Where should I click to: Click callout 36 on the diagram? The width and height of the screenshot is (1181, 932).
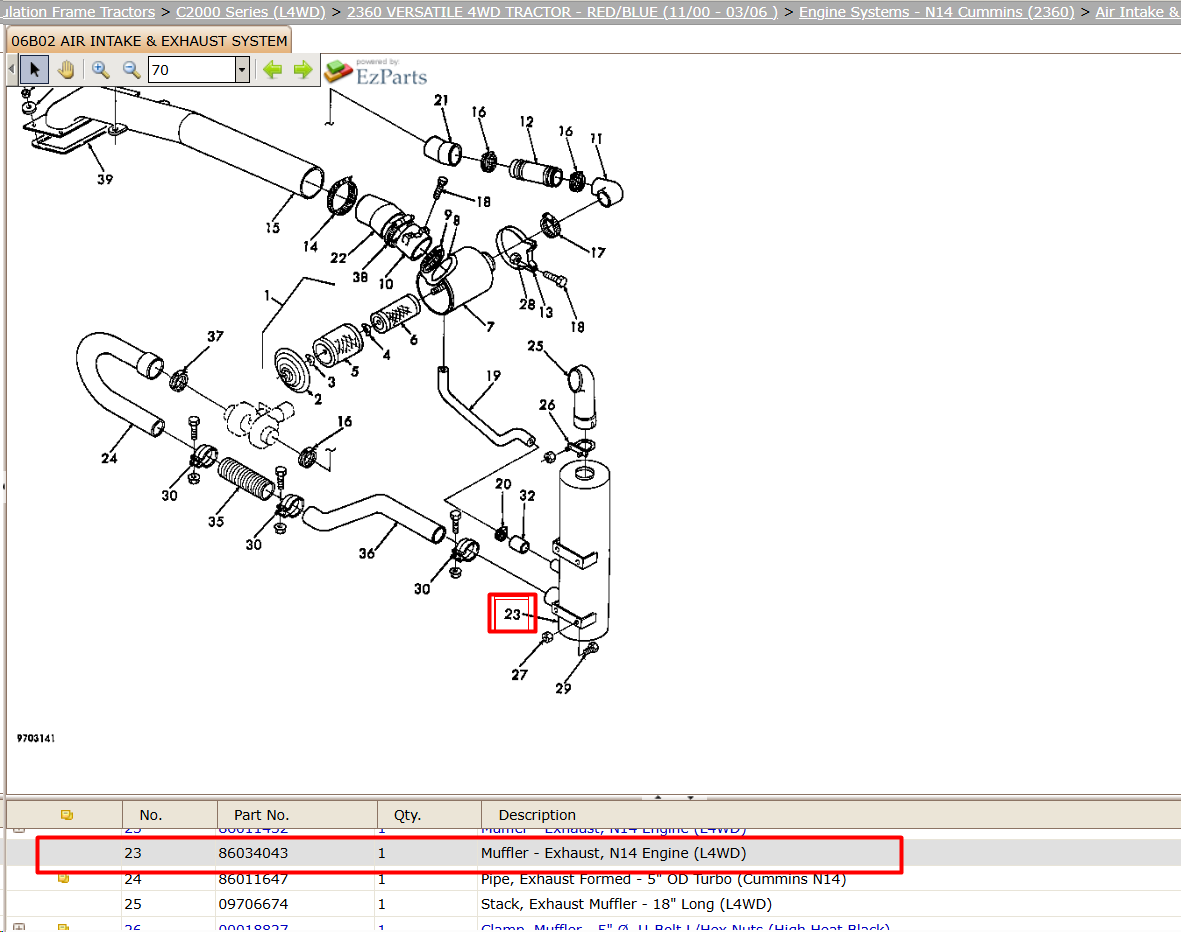point(366,553)
